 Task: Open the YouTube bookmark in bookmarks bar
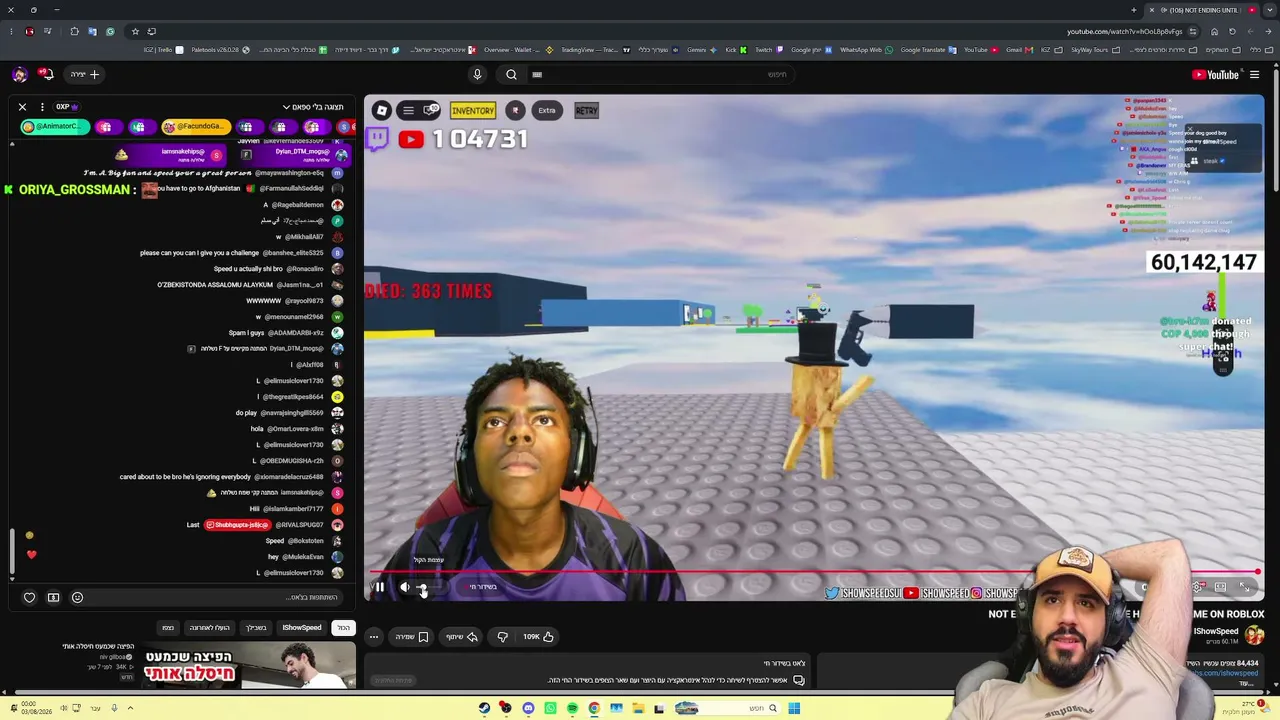point(980,50)
